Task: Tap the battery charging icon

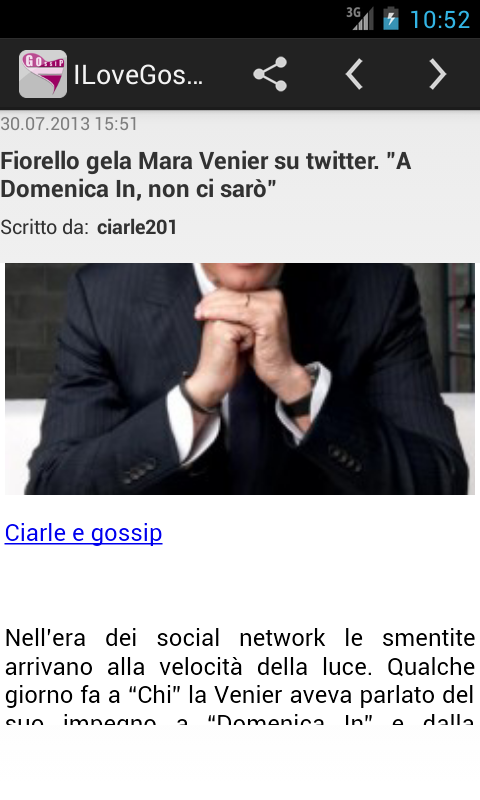Action: pyautogui.click(x=391, y=18)
